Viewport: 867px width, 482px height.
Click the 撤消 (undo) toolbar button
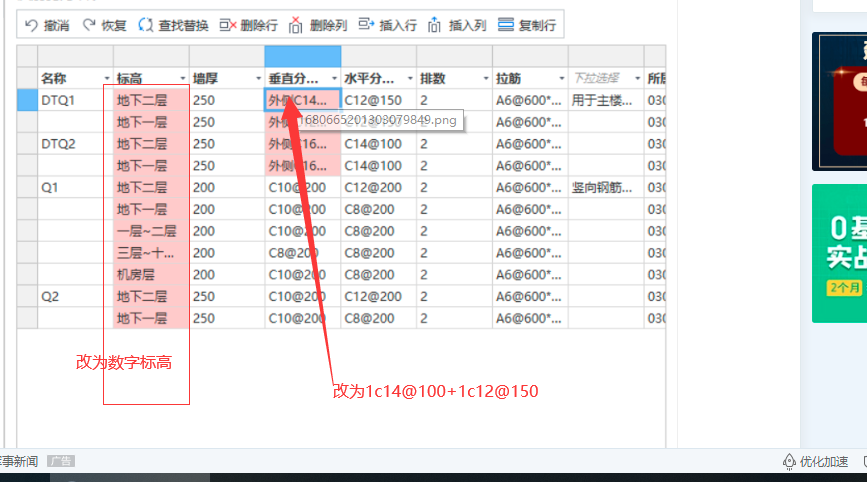click(47, 25)
